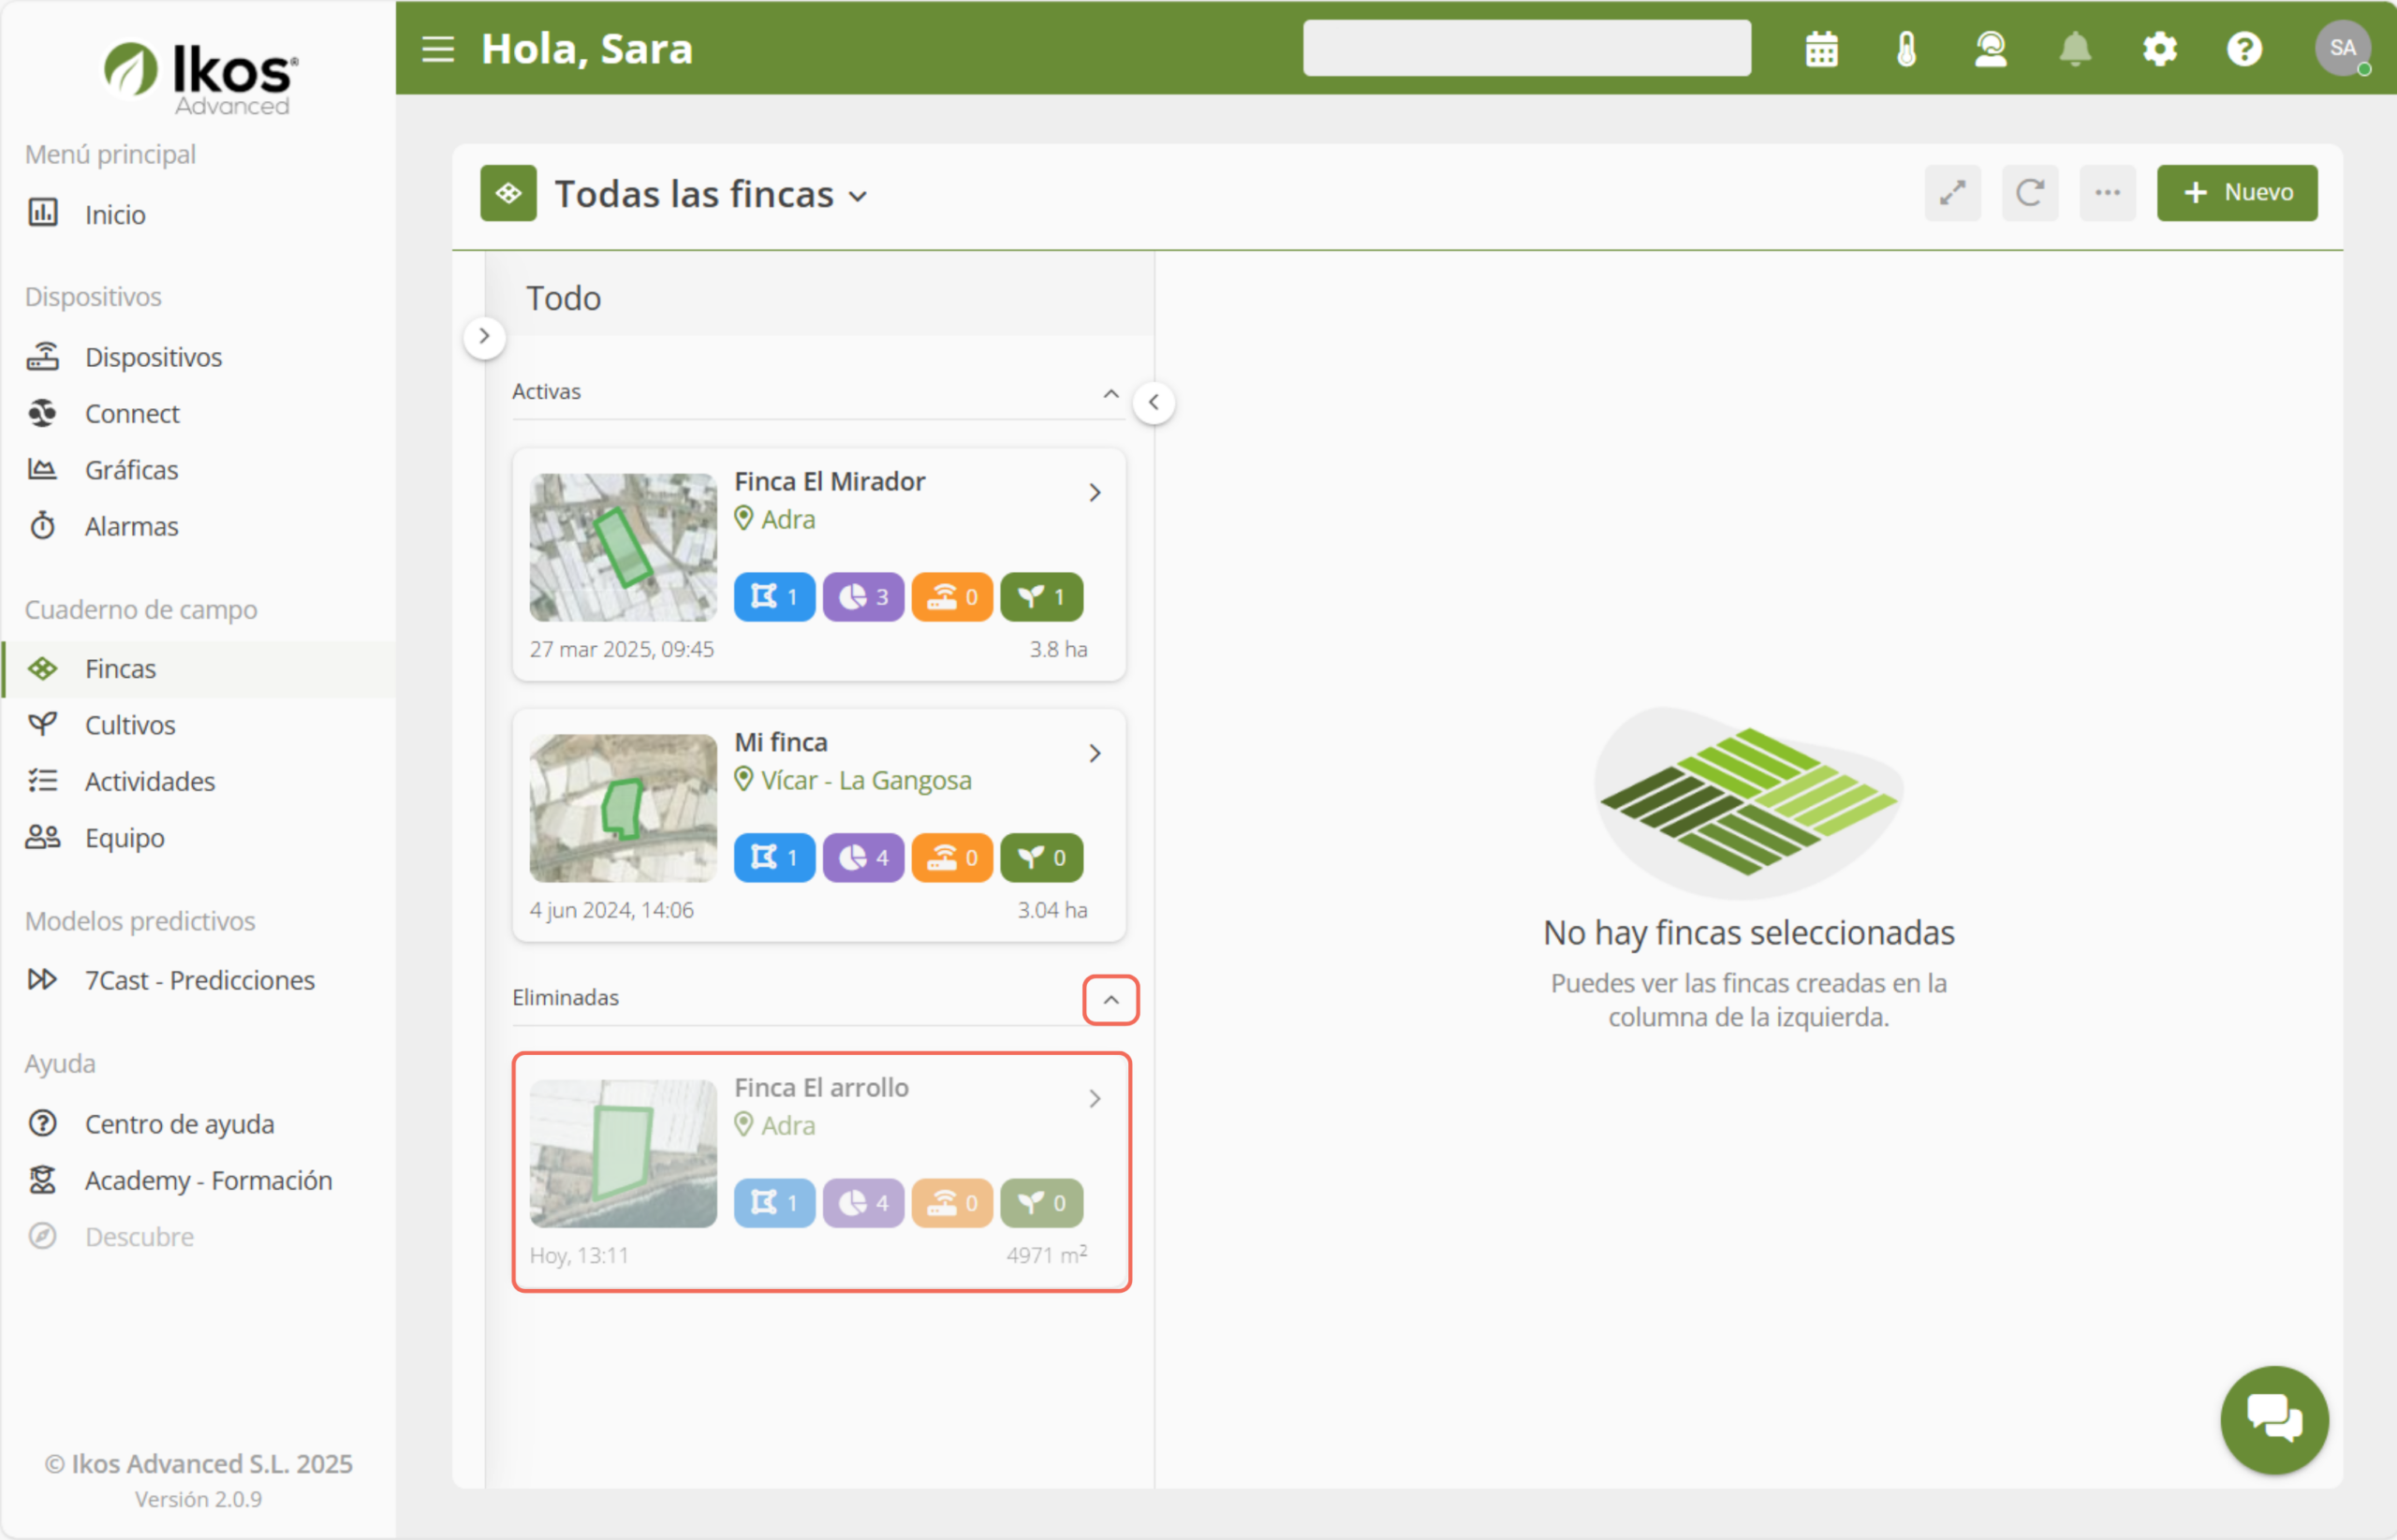Collapse the Activas section chevron
The image size is (2397, 1540).
tap(1110, 393)
